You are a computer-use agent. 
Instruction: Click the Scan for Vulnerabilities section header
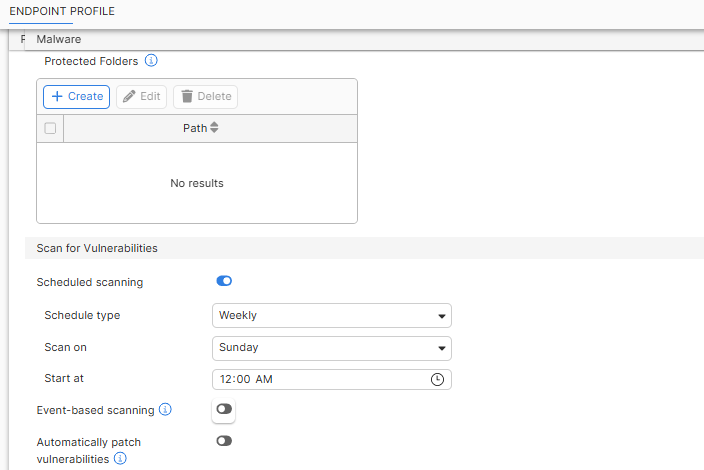click(x=97, y=248)
